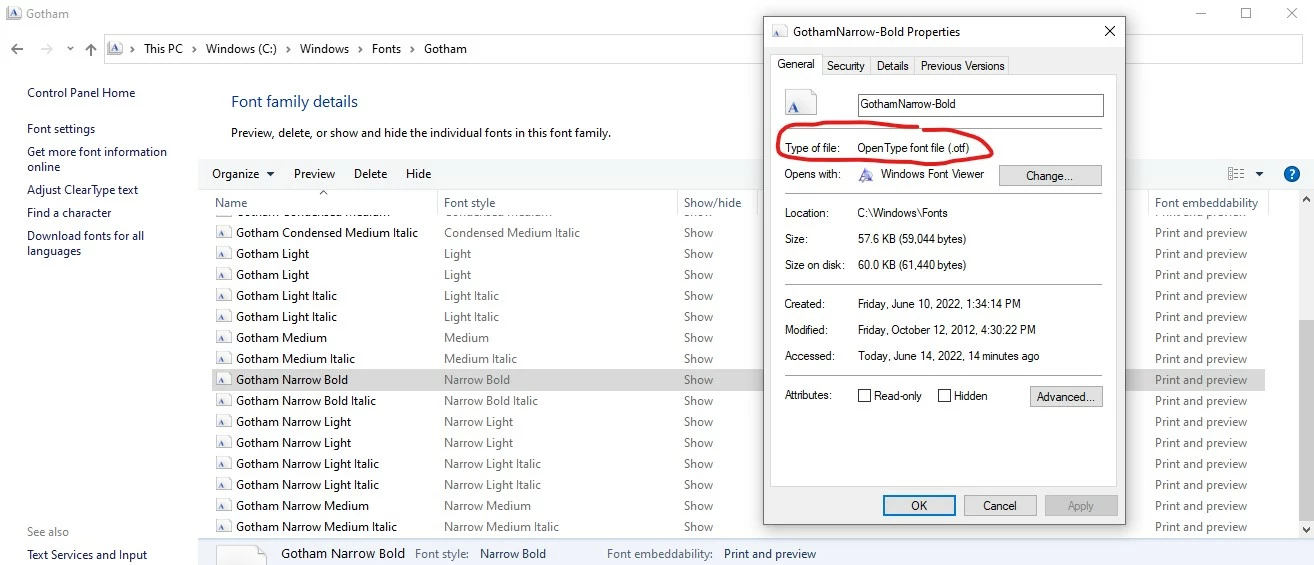Click the Windows Font Viewer icon
Screen dimensions: 1314x565
[x=866, y=174]
